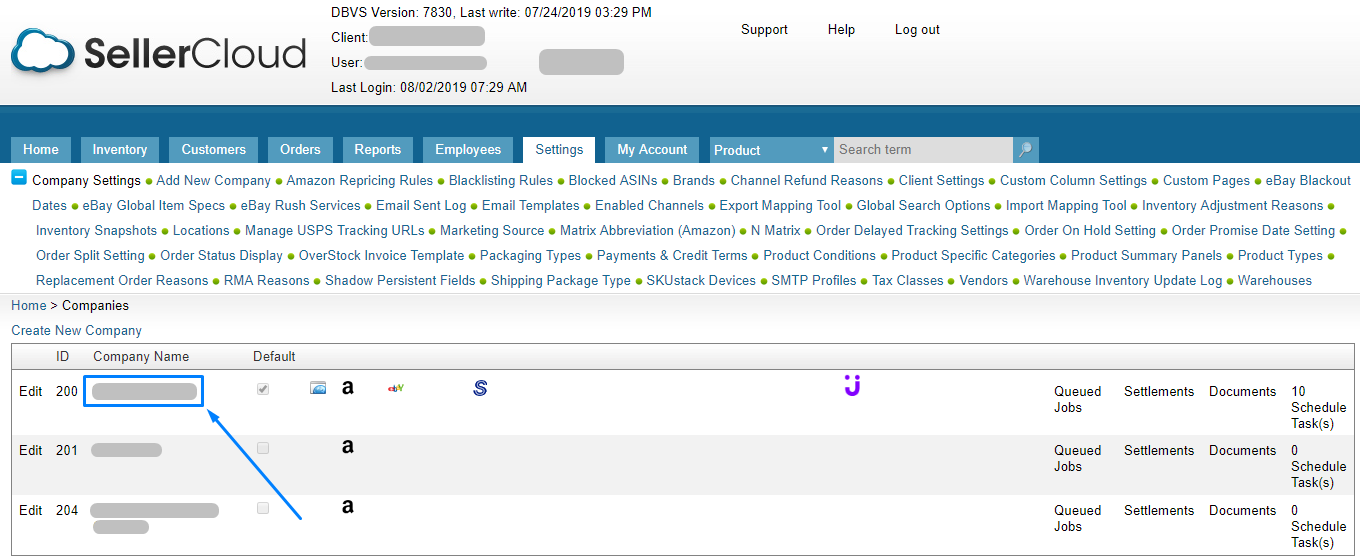Open Enabled Channels link
This screenshot has height=560, width=1360.
(650, 206)
